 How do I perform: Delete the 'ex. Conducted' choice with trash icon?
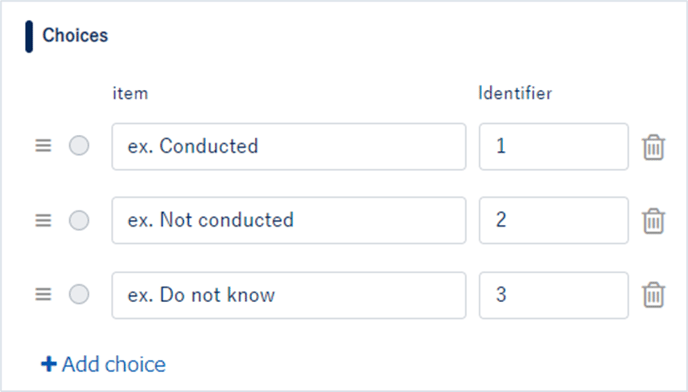653,147
